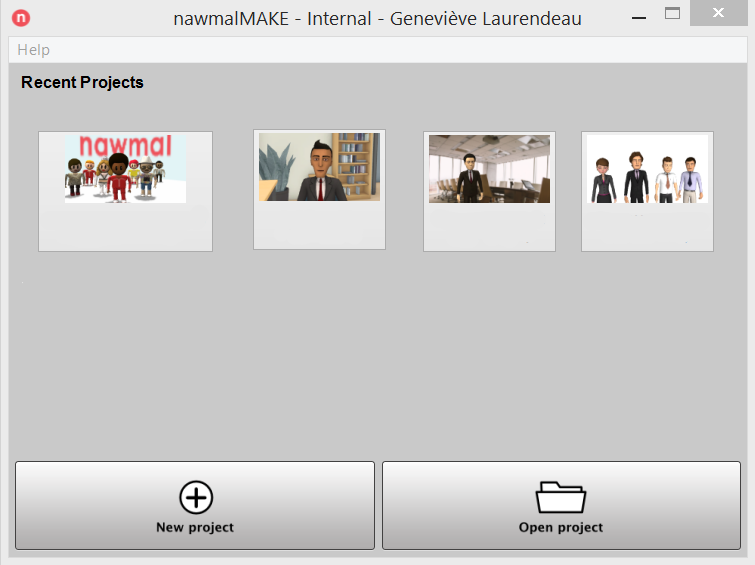The height and width of the screenshot is (565, 755).
Task: Maximize the nawmalMAKE window
Action: pyautogui.click(x=672, y=13)
